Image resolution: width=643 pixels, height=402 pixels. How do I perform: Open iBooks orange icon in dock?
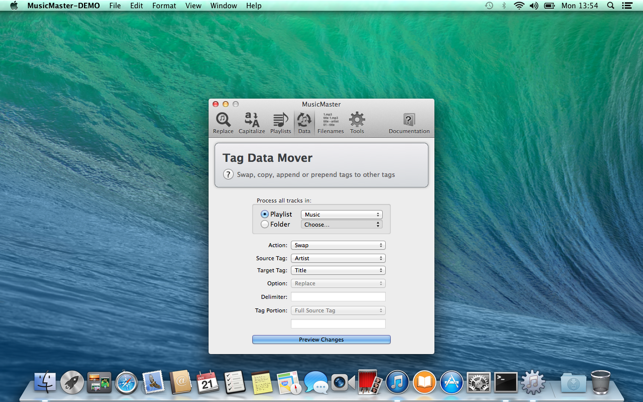[x=424, y=382]
